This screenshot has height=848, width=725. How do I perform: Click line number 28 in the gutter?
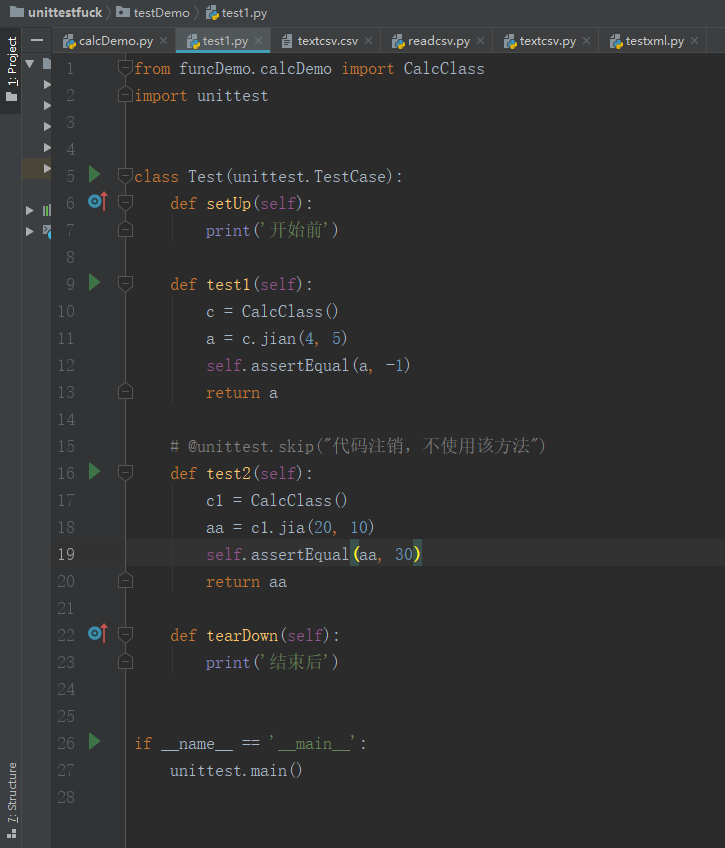tap(66, 797)
